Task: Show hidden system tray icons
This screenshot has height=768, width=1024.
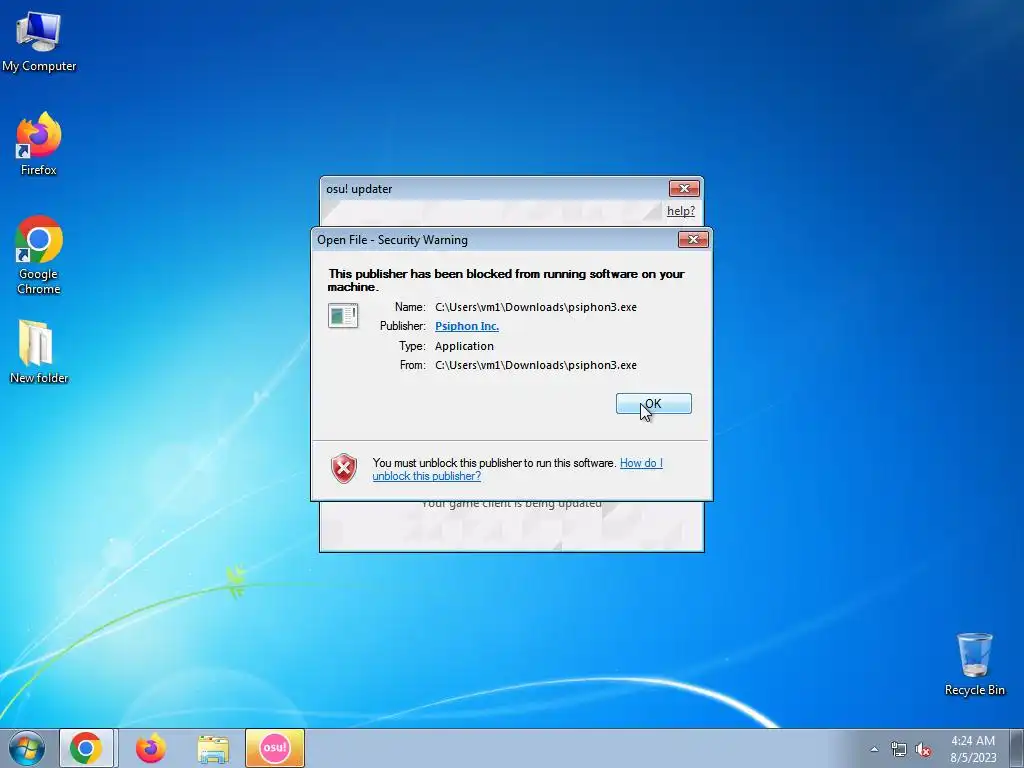Action: coord(874,749)
